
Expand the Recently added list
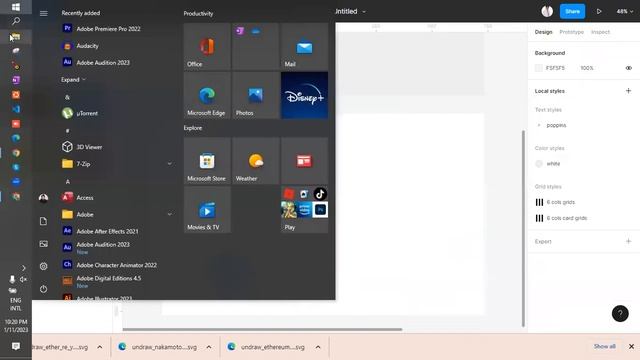click(x=73, y=80)
